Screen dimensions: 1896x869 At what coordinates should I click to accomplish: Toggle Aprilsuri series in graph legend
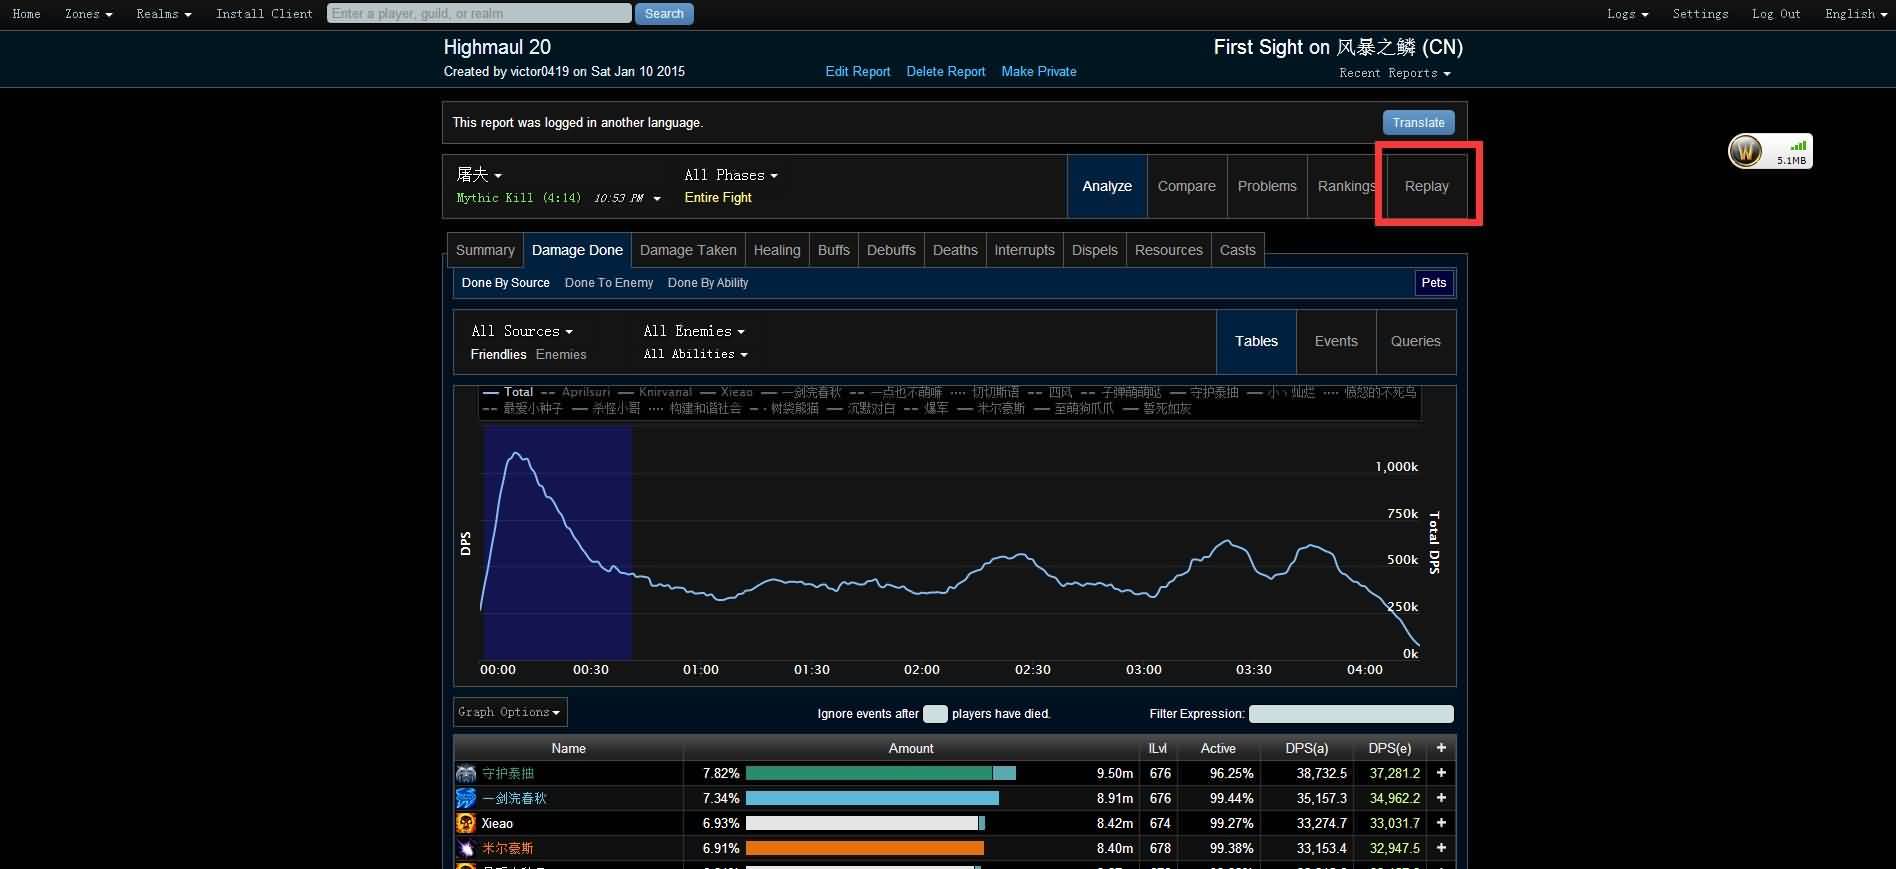coord(575,392)
